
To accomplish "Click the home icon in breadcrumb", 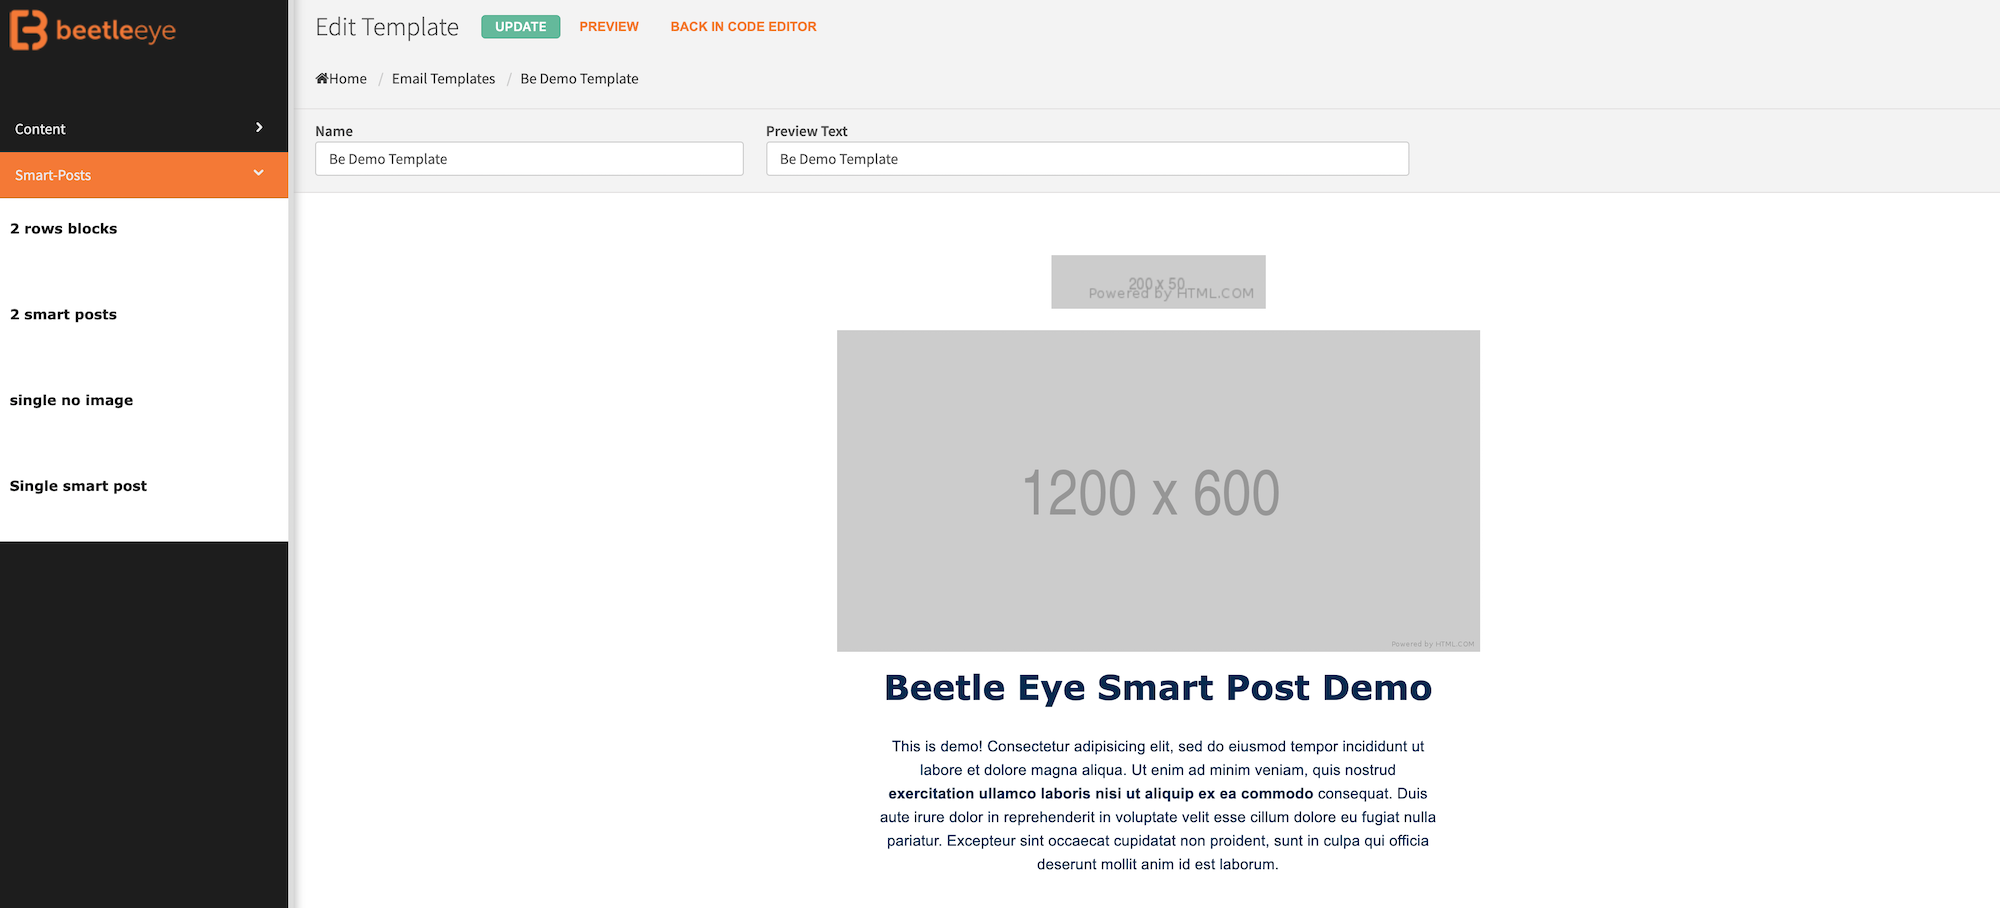I will point(322,78).
